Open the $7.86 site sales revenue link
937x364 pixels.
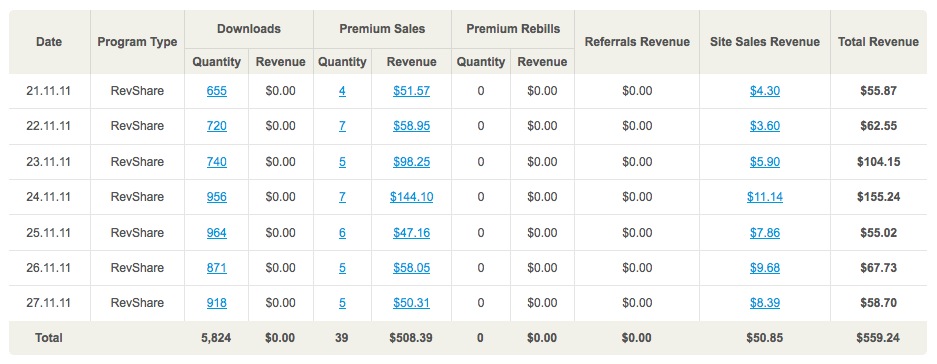point(764,233)
